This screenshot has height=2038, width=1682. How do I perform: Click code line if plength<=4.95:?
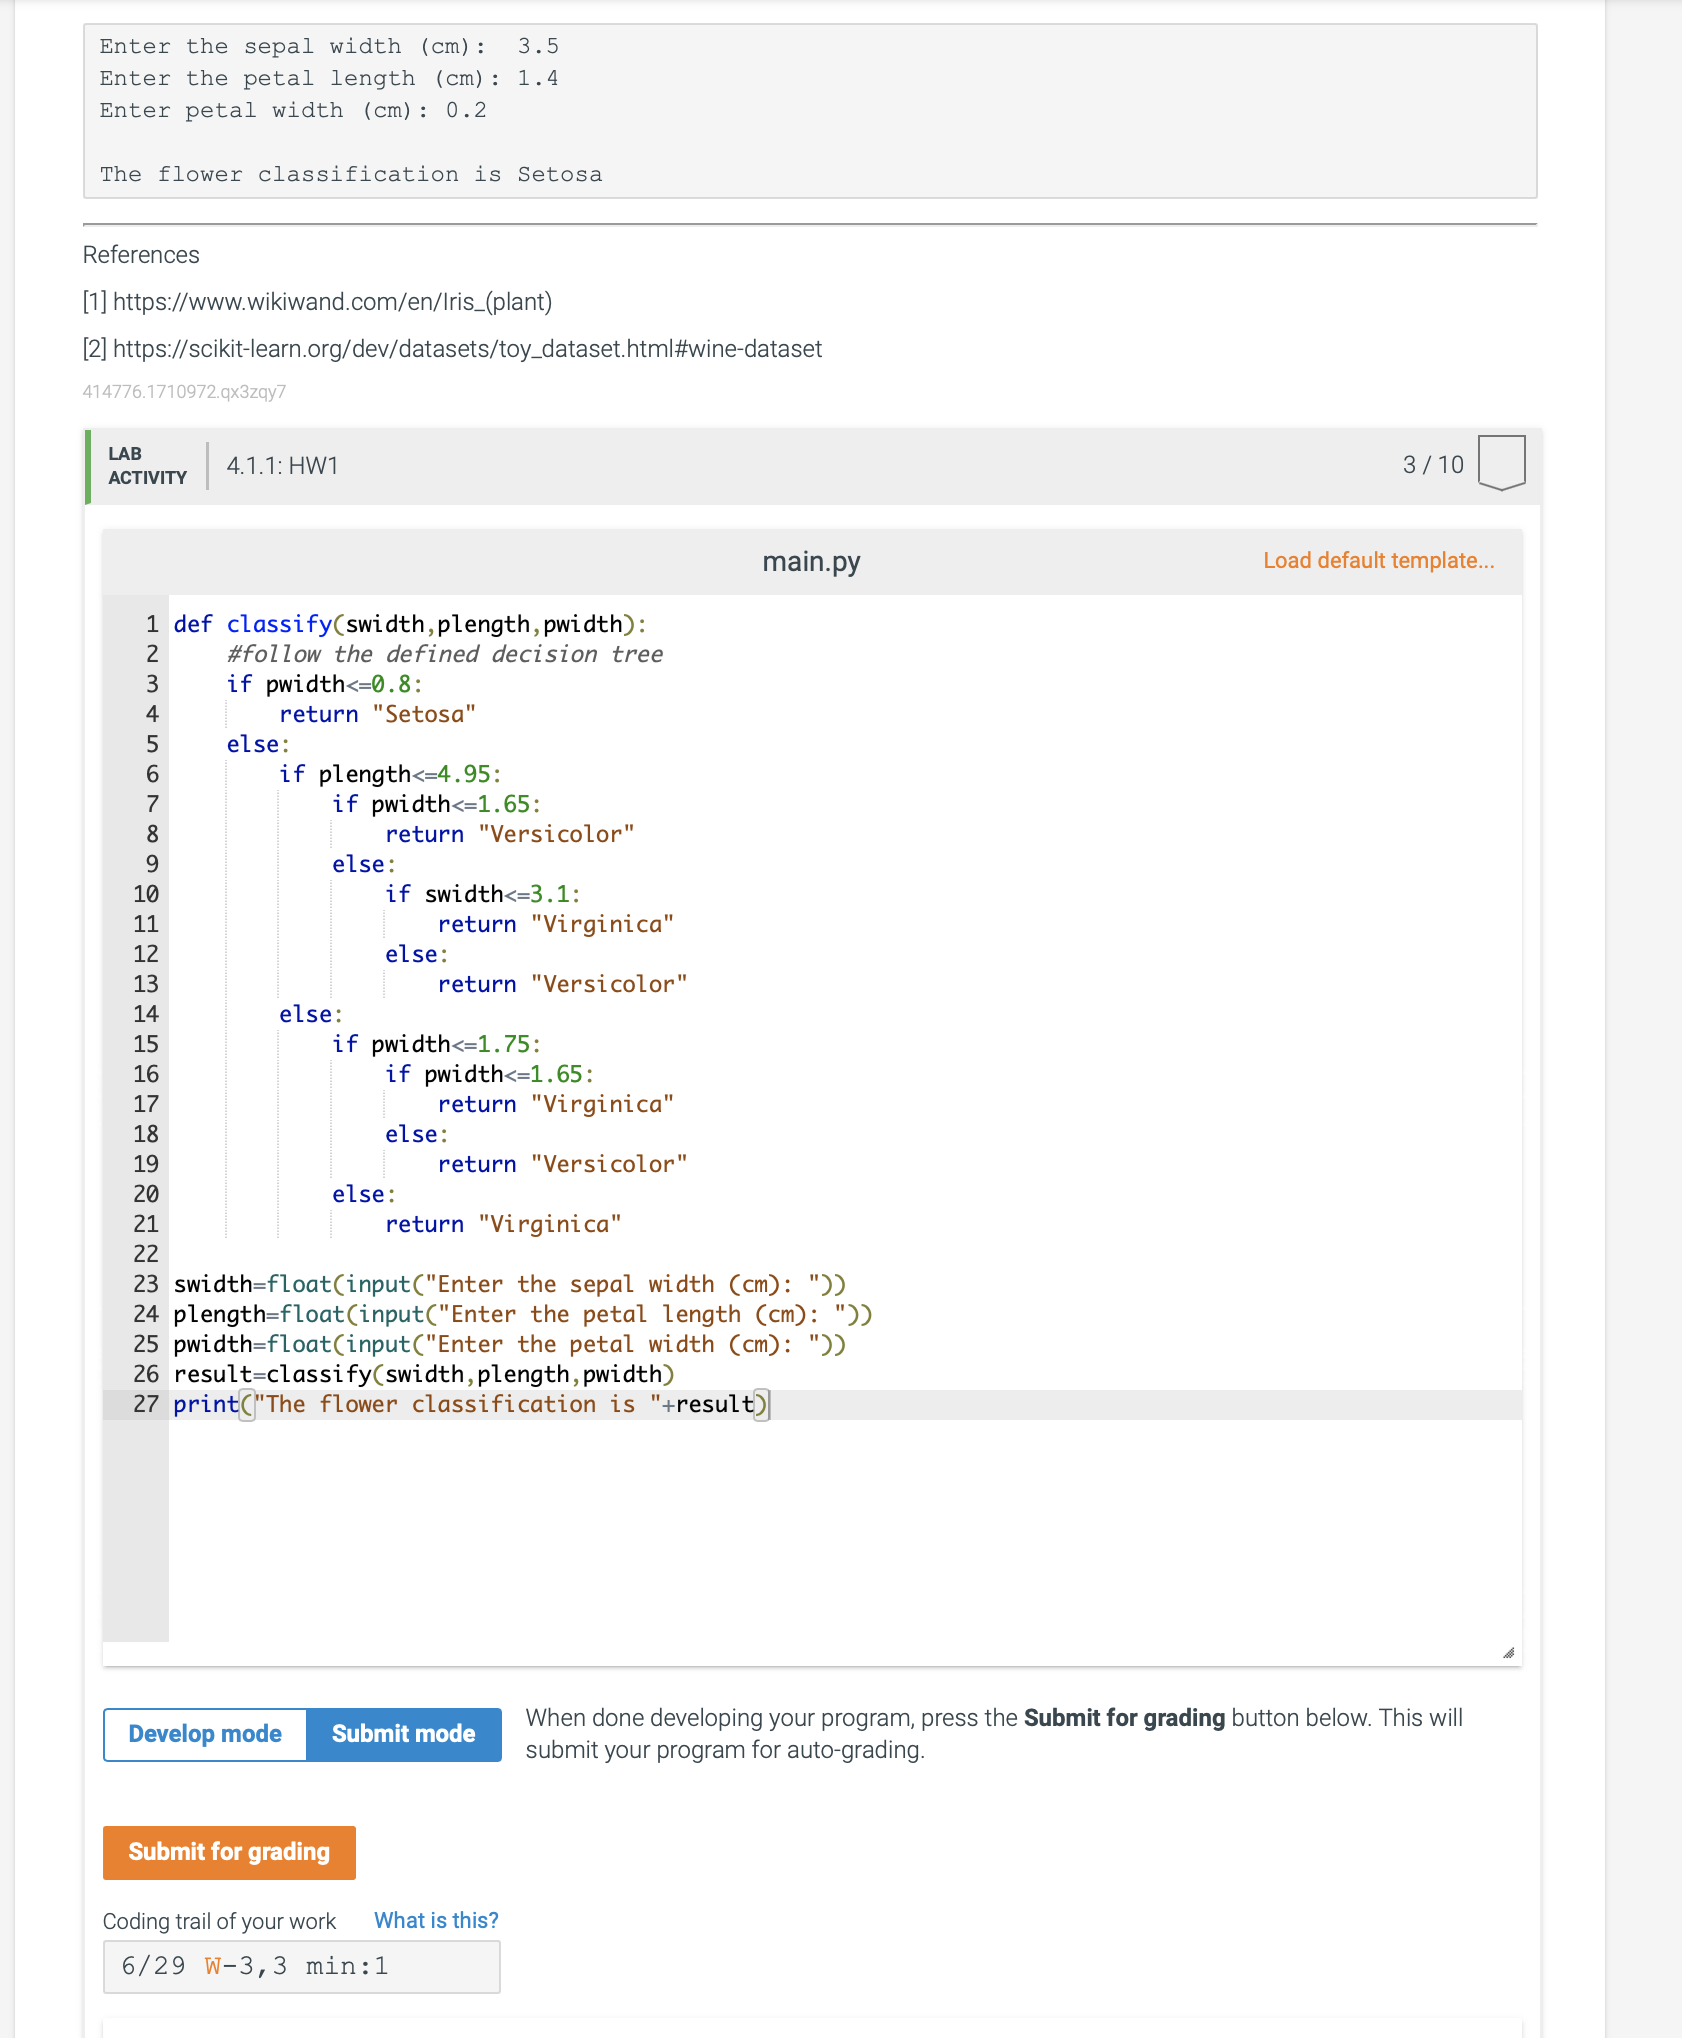click(x=390, y=774)
